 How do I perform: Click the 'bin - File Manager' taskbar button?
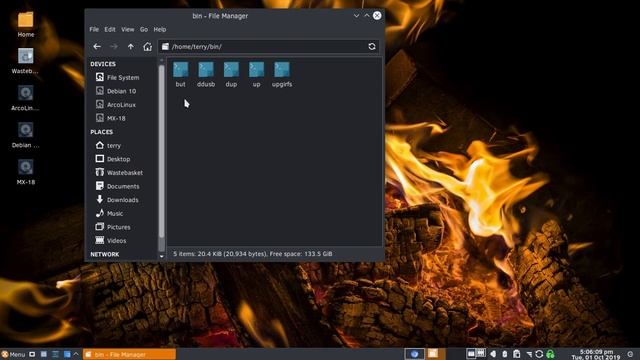point(130,354)
